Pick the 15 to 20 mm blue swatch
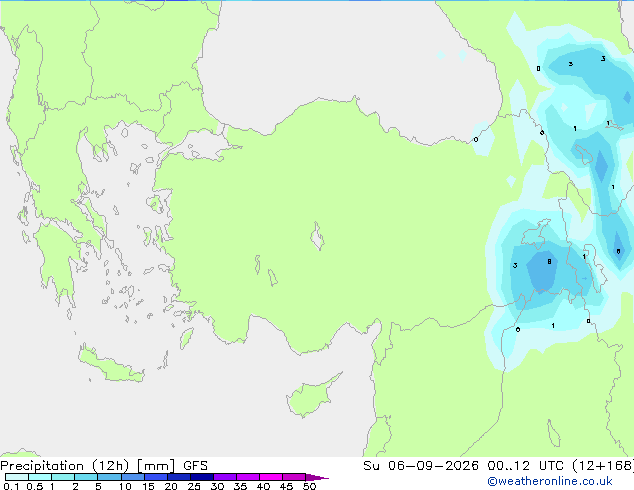 coord(156,477)
